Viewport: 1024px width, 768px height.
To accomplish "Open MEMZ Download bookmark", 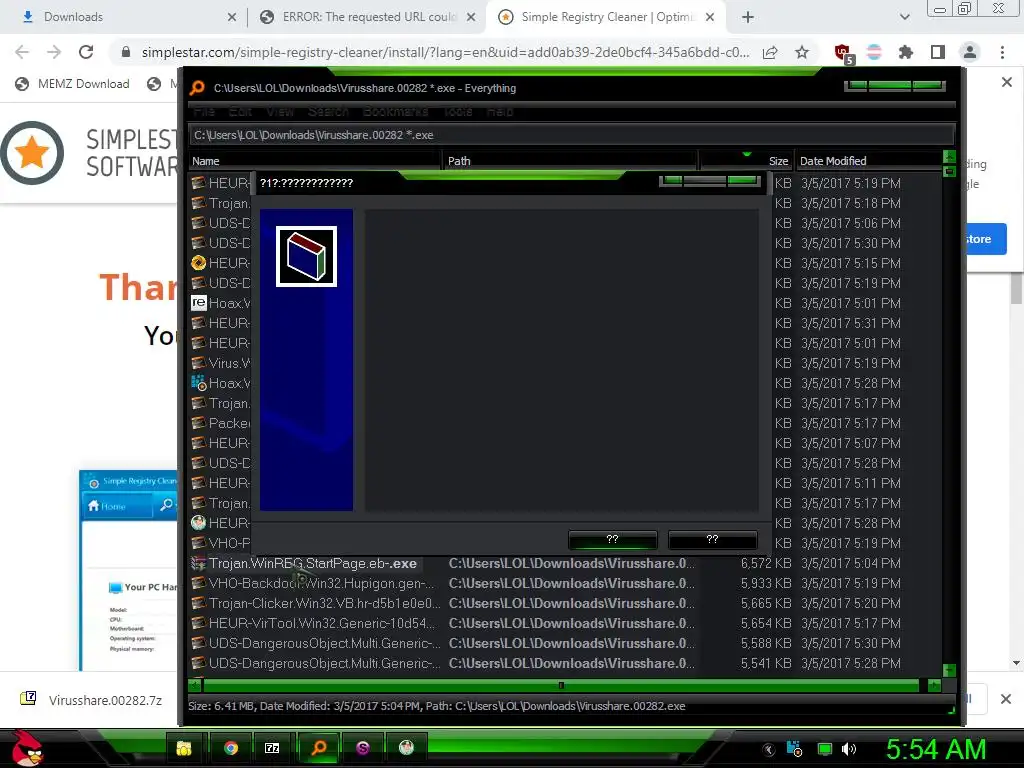I will click(x=72, y=84).
